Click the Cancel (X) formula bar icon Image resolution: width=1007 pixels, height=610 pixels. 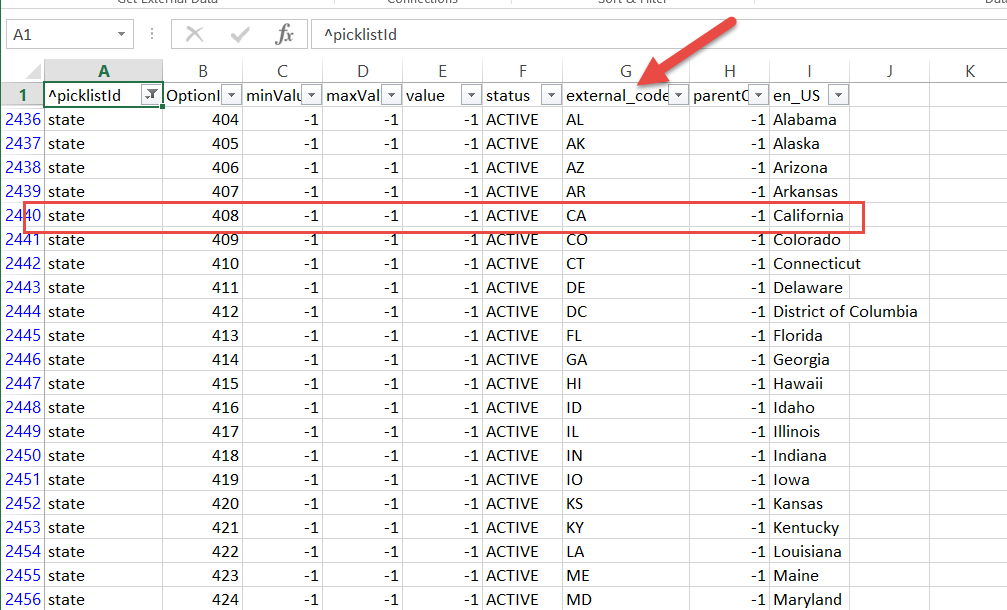point(194,34)
